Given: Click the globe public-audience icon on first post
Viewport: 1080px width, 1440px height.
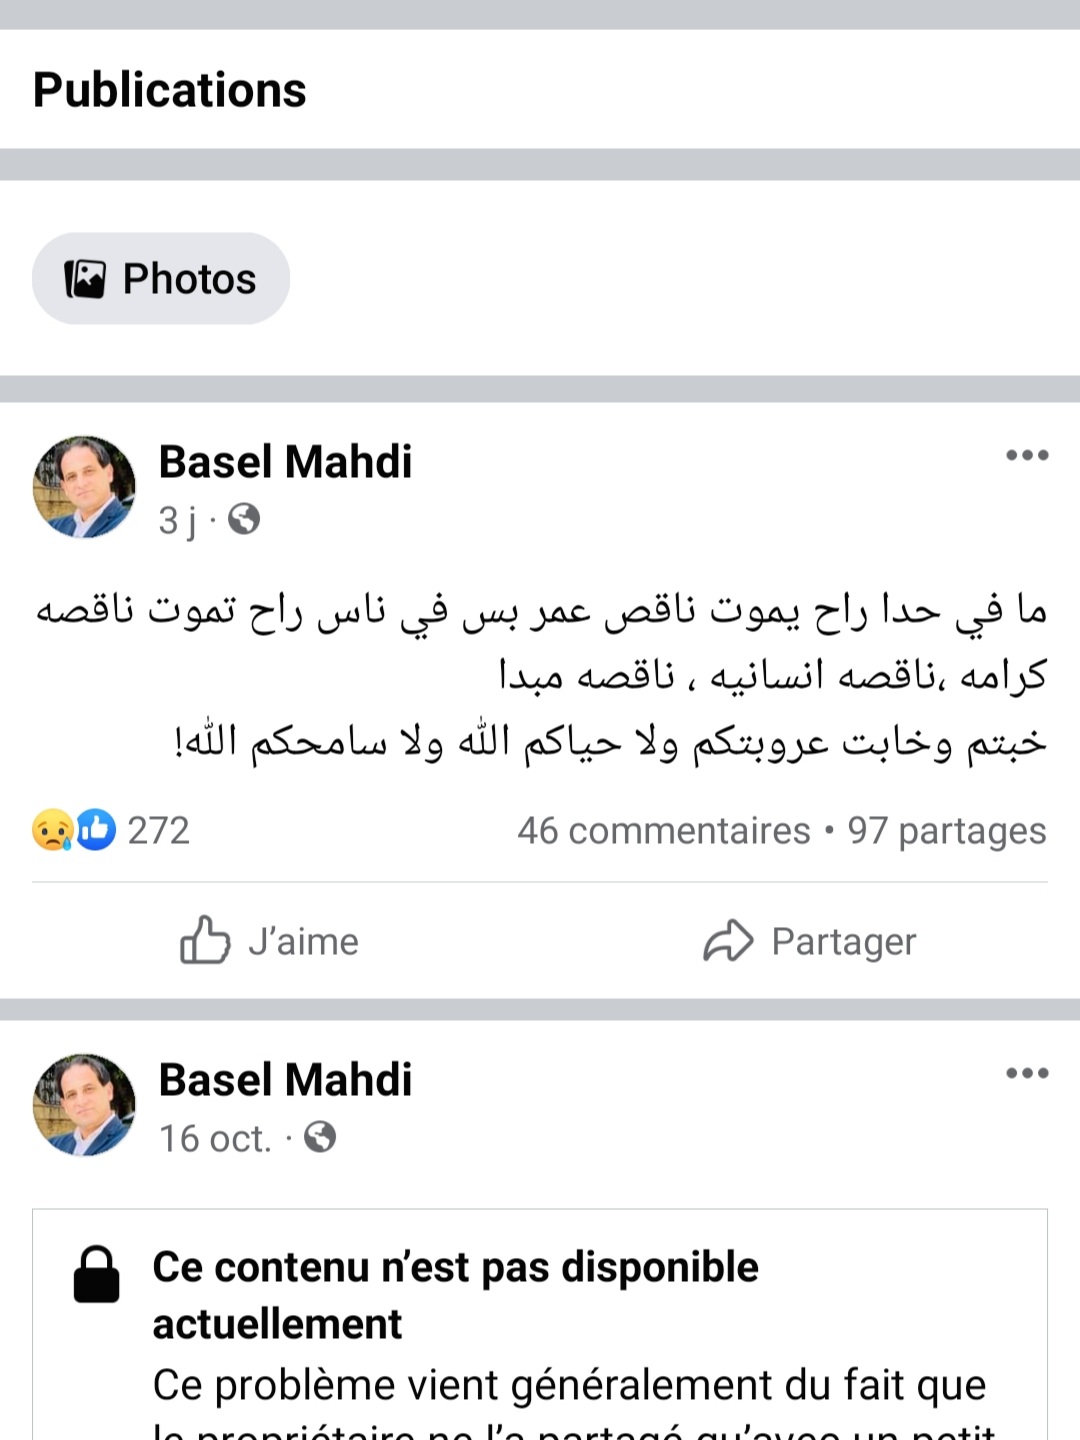Looking at the screenshot, I should [x=244, y=519].
